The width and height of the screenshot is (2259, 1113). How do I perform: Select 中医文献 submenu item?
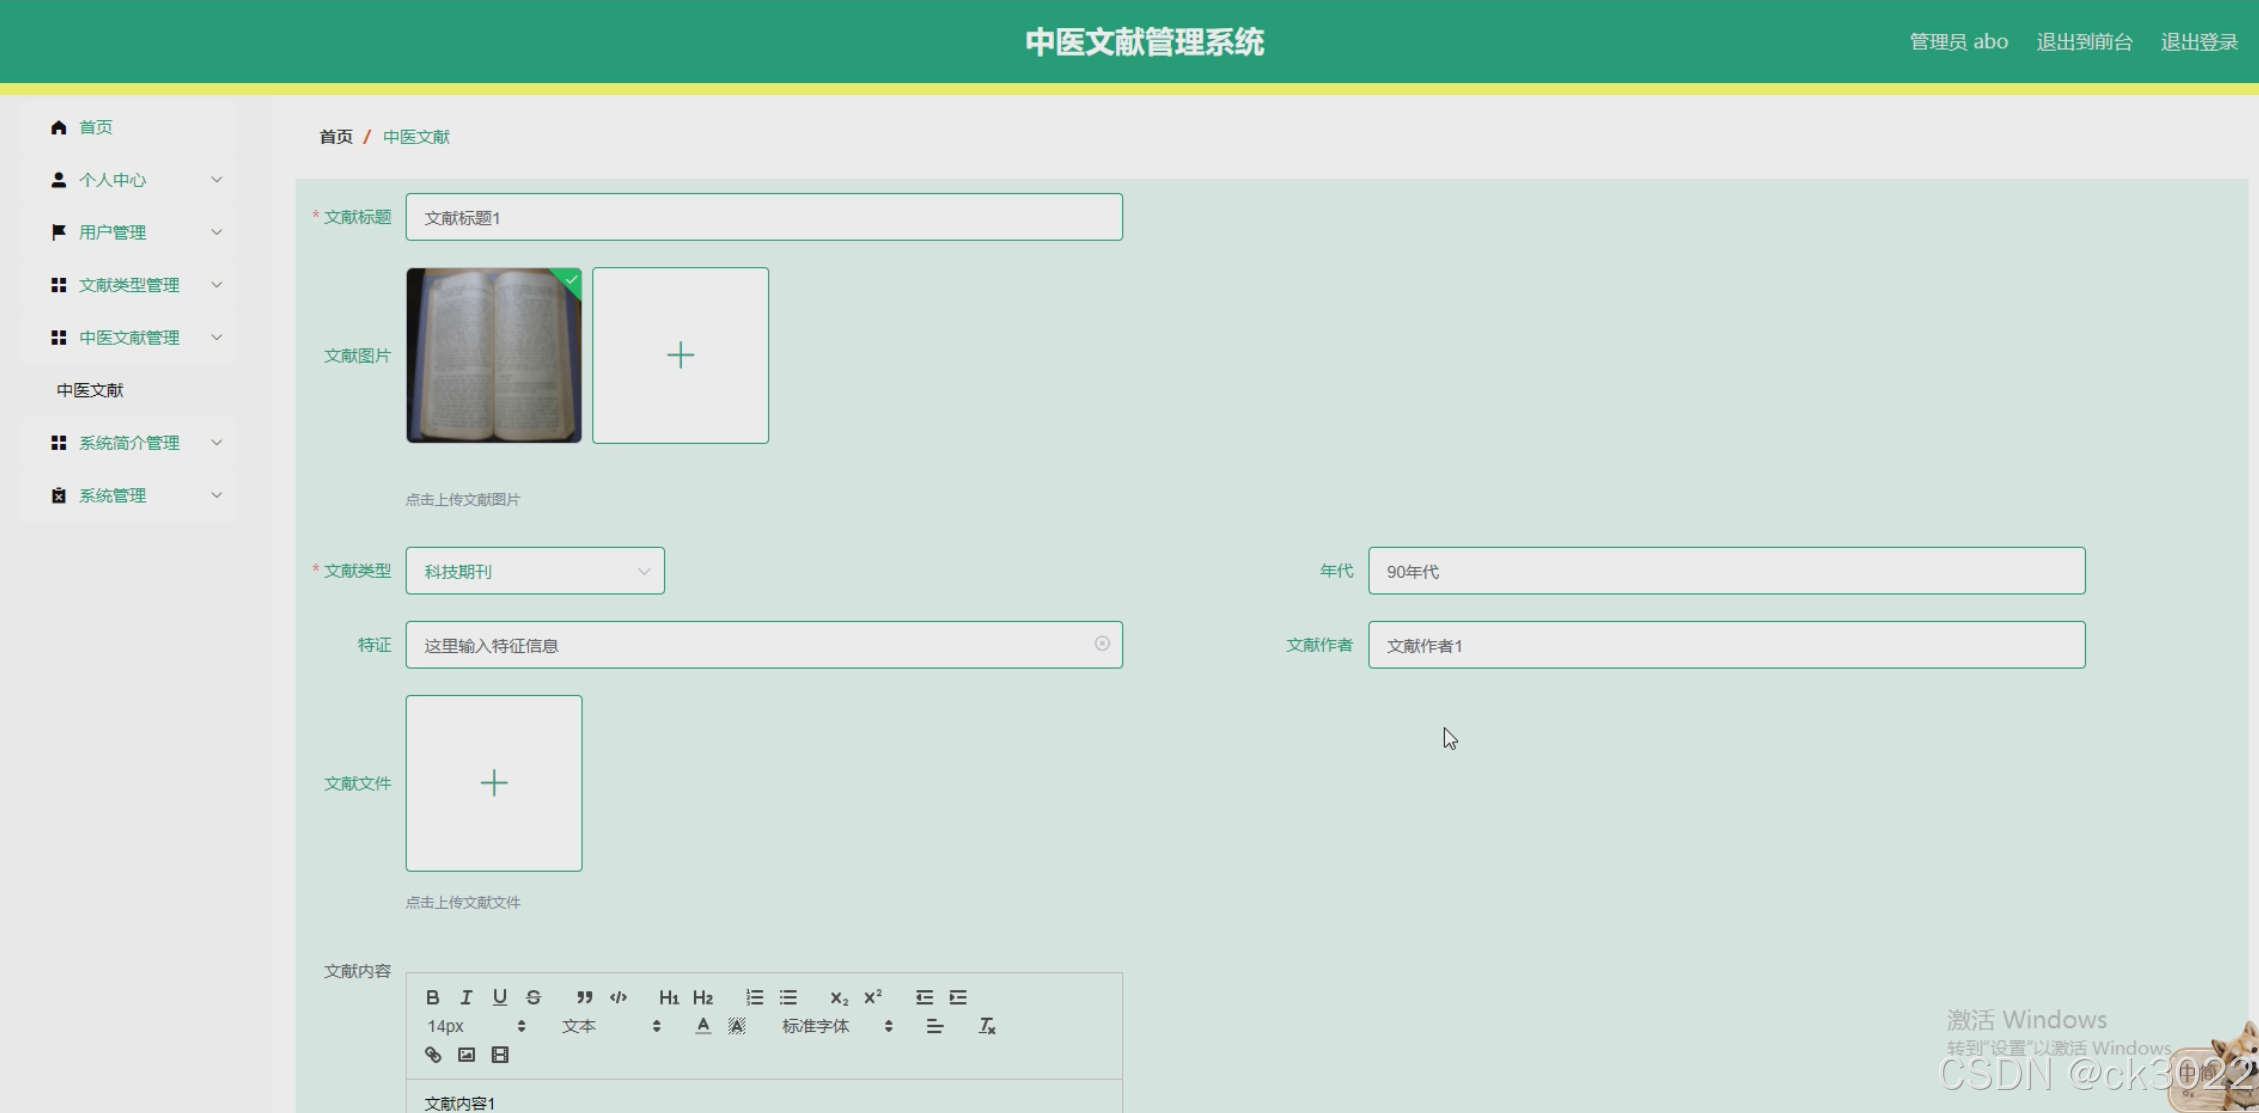[90, 390]
